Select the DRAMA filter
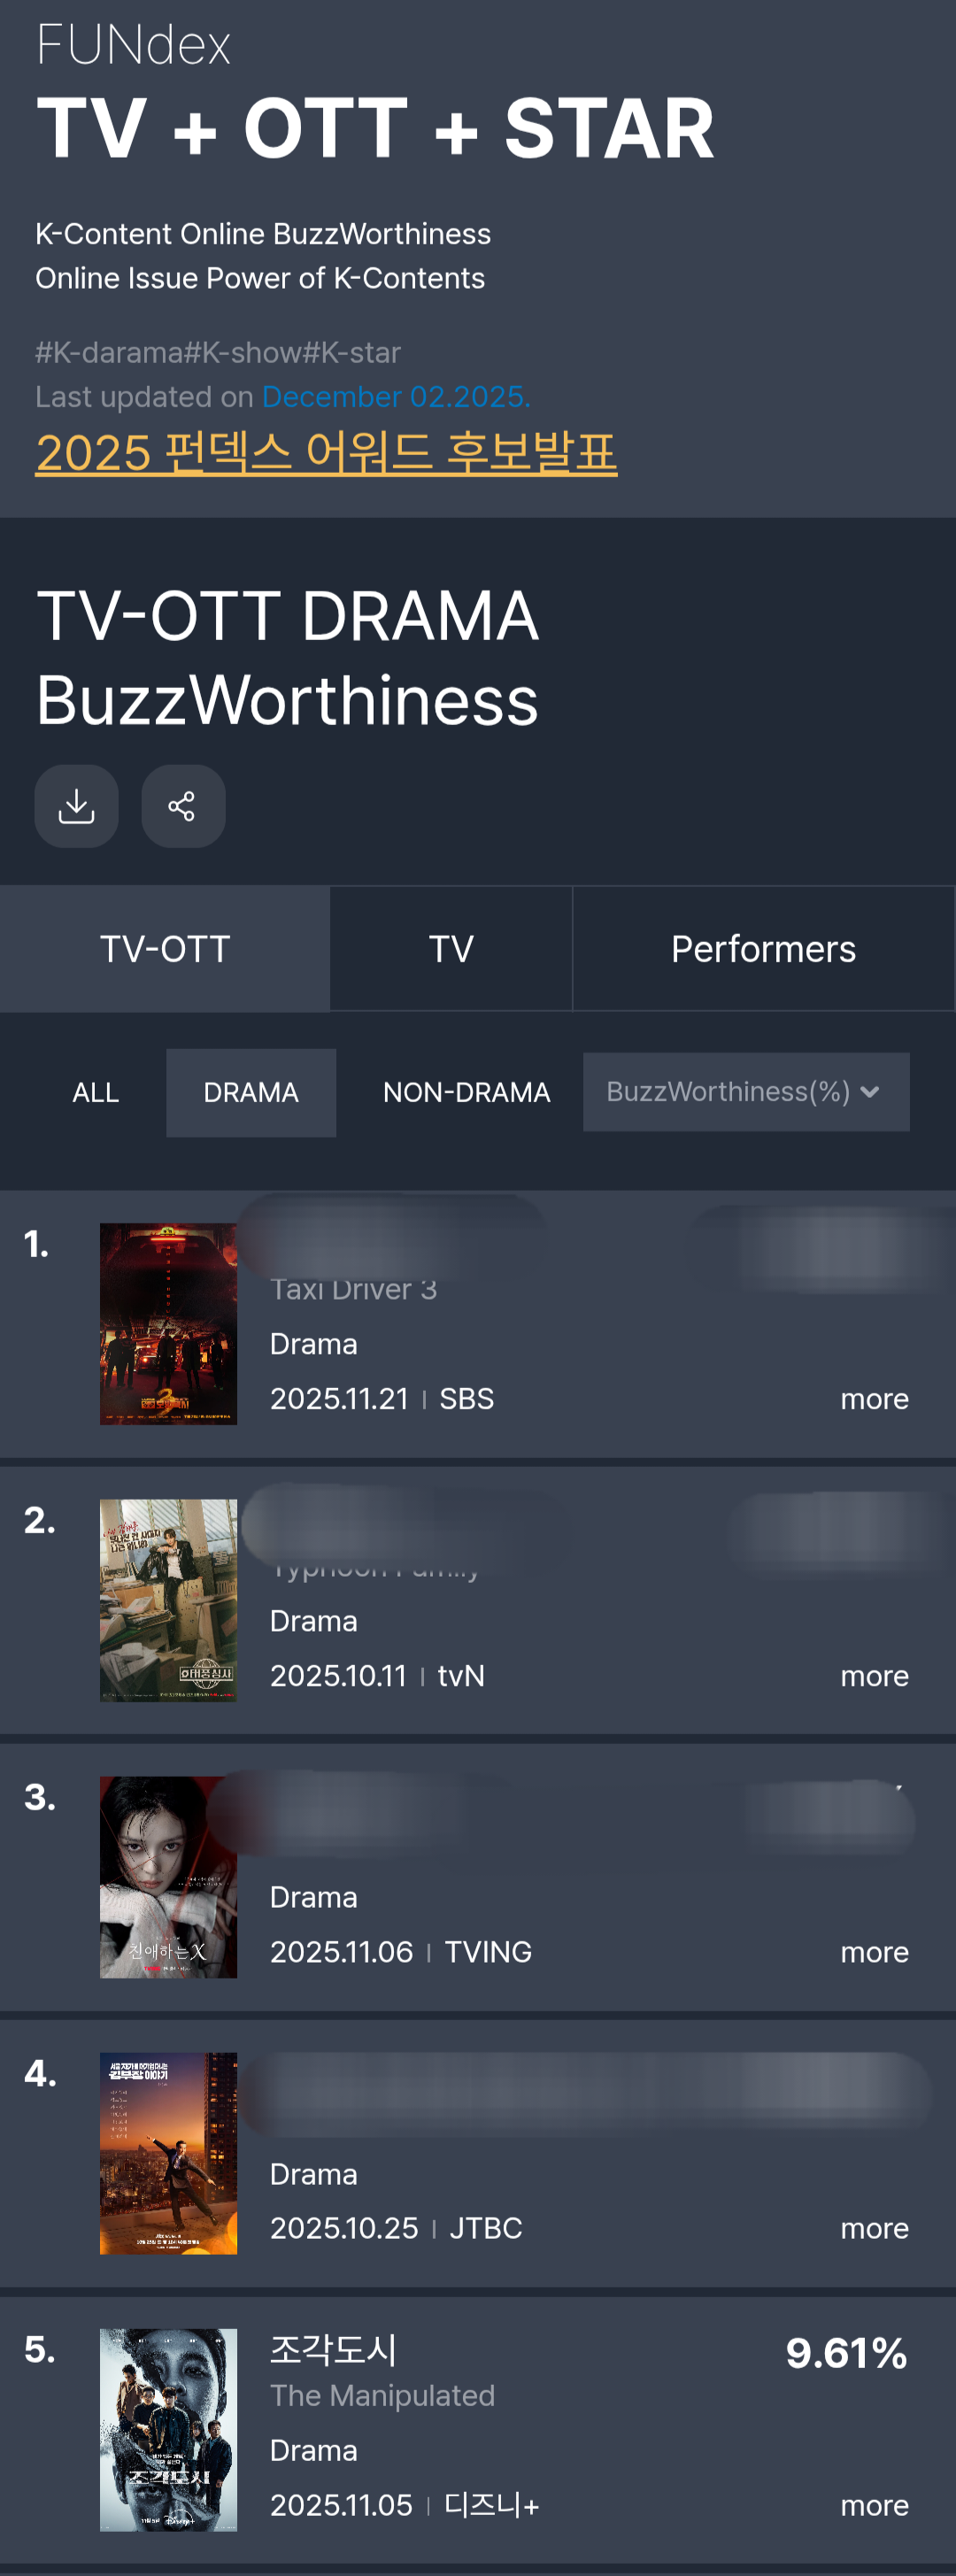 click(251, 1093)
